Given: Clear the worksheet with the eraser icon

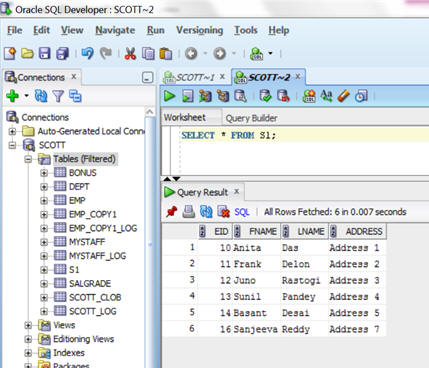Looking at the screenshot, I should click(x=344, y=96).
